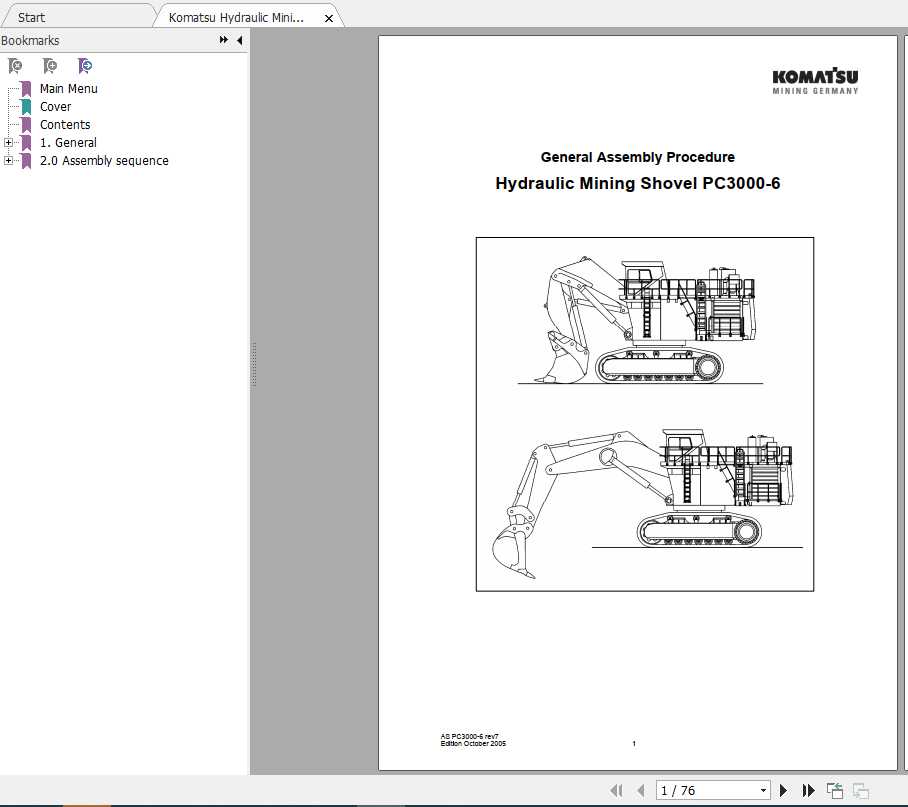This screenshot has height=807, width=908.
Task: Open the page number dropdown arrow
Action: click(x=763, y=790)
